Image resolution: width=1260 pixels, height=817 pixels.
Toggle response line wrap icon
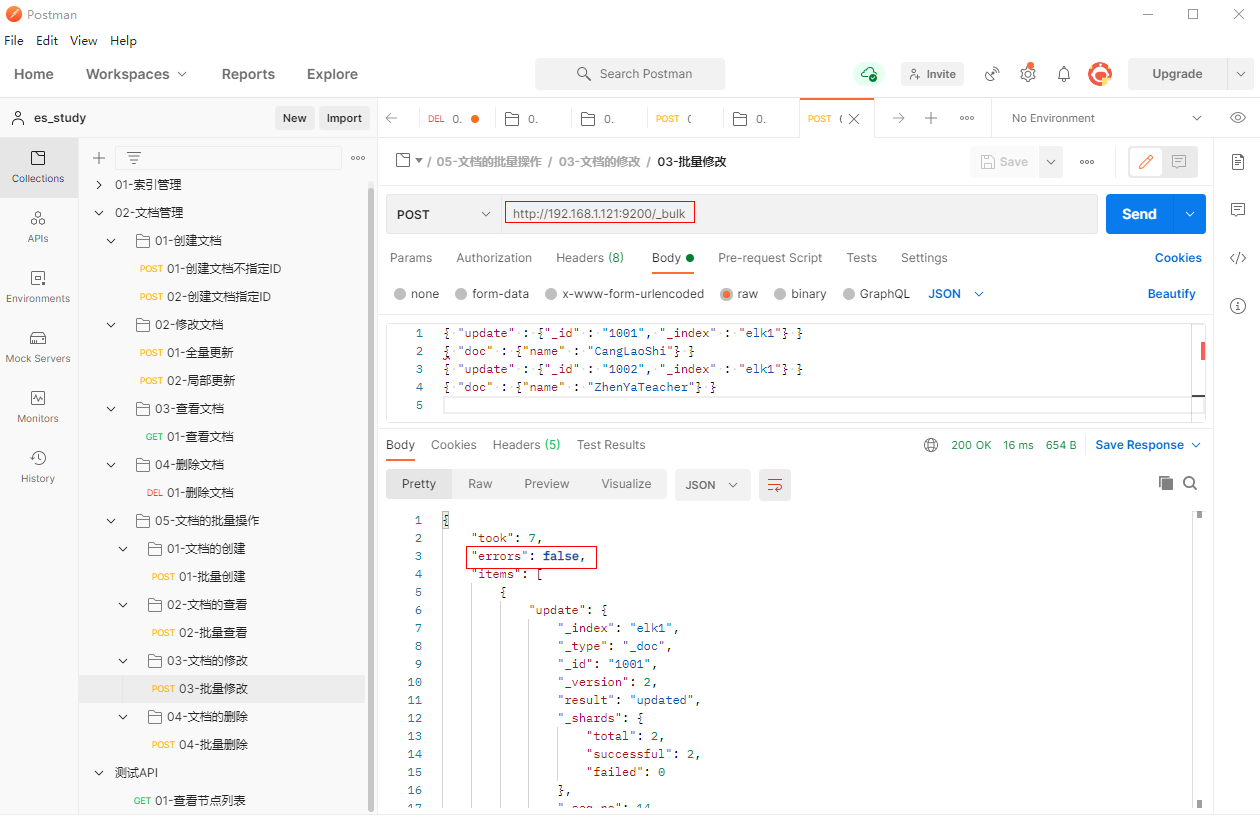[774, 484]
